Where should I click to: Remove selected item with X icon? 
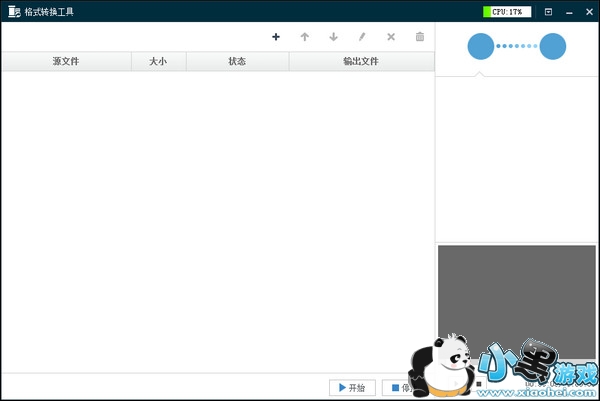[391, 37]
